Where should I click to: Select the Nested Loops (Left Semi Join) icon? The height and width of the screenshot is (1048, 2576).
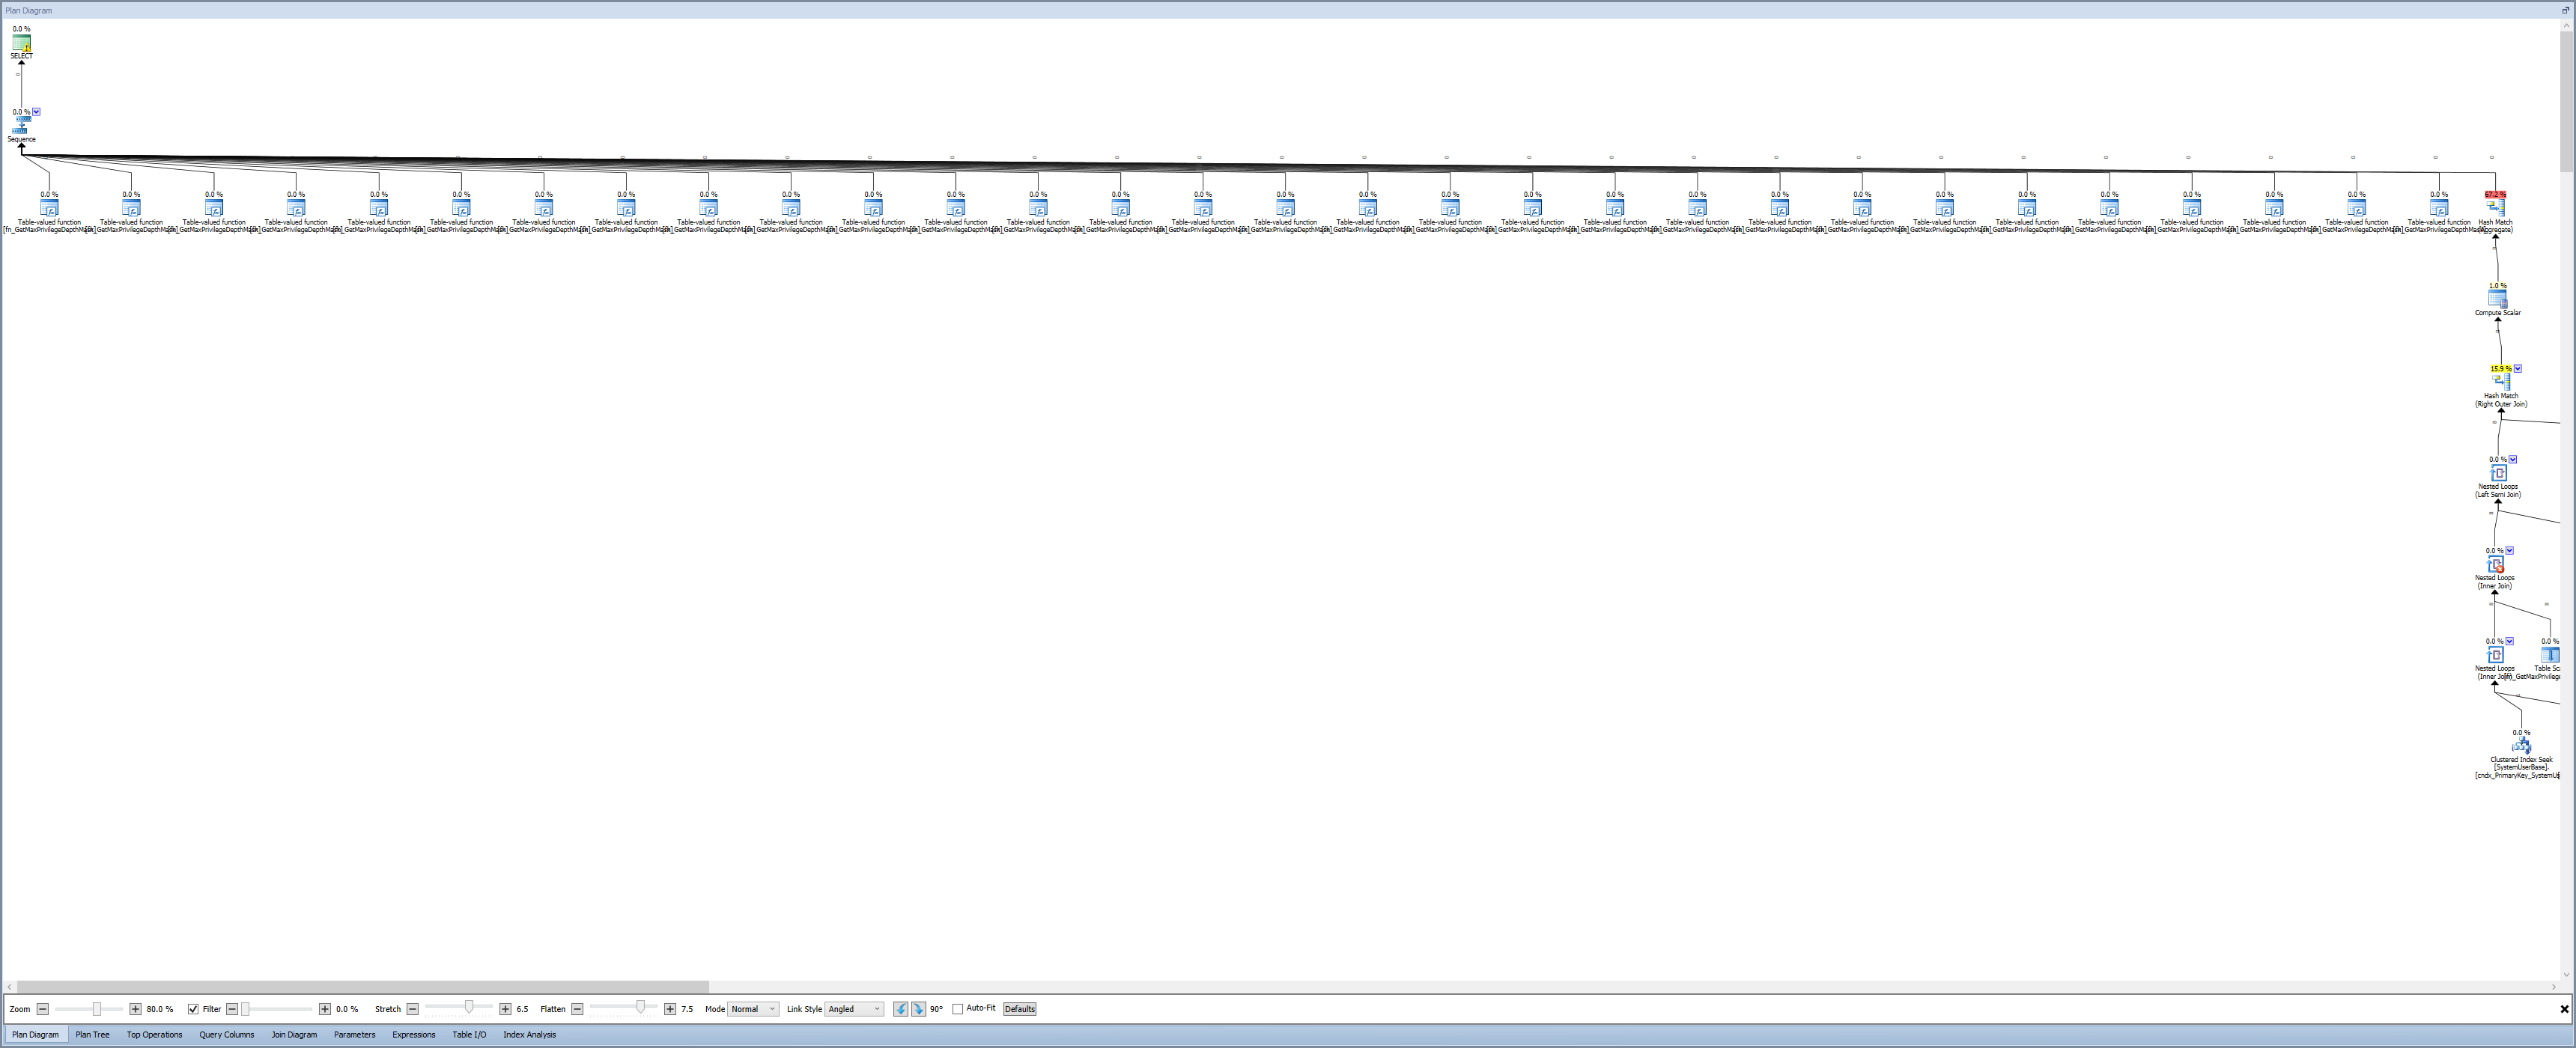[2498, 473]
